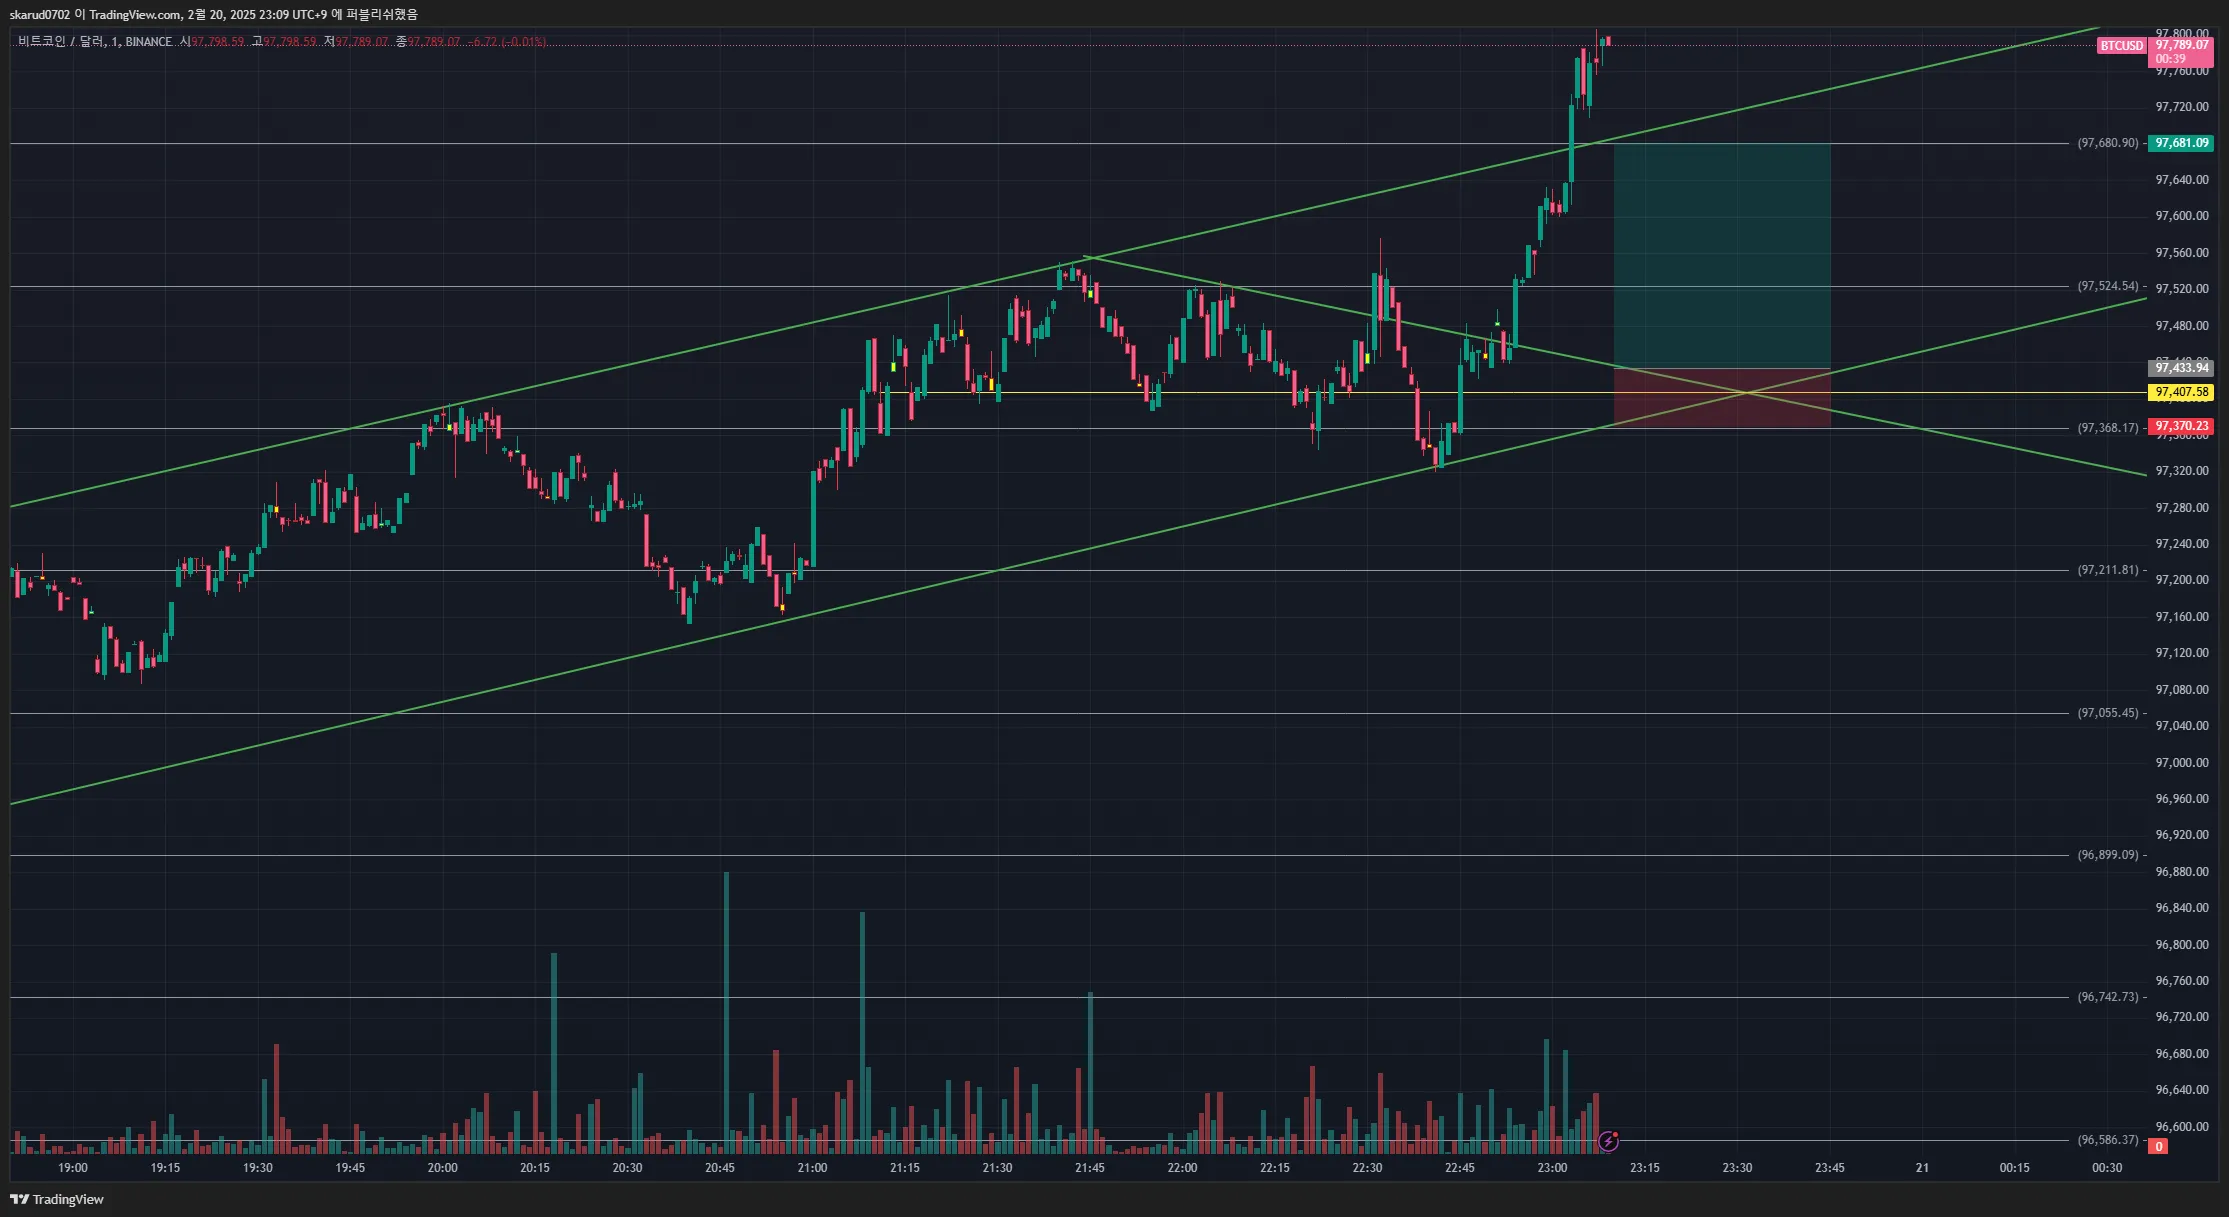Image resolution: width=2229 pixels, height=1217 pixels.
Task: Select the red 97,370.23 stop price label
Action: pos(2181,426)
